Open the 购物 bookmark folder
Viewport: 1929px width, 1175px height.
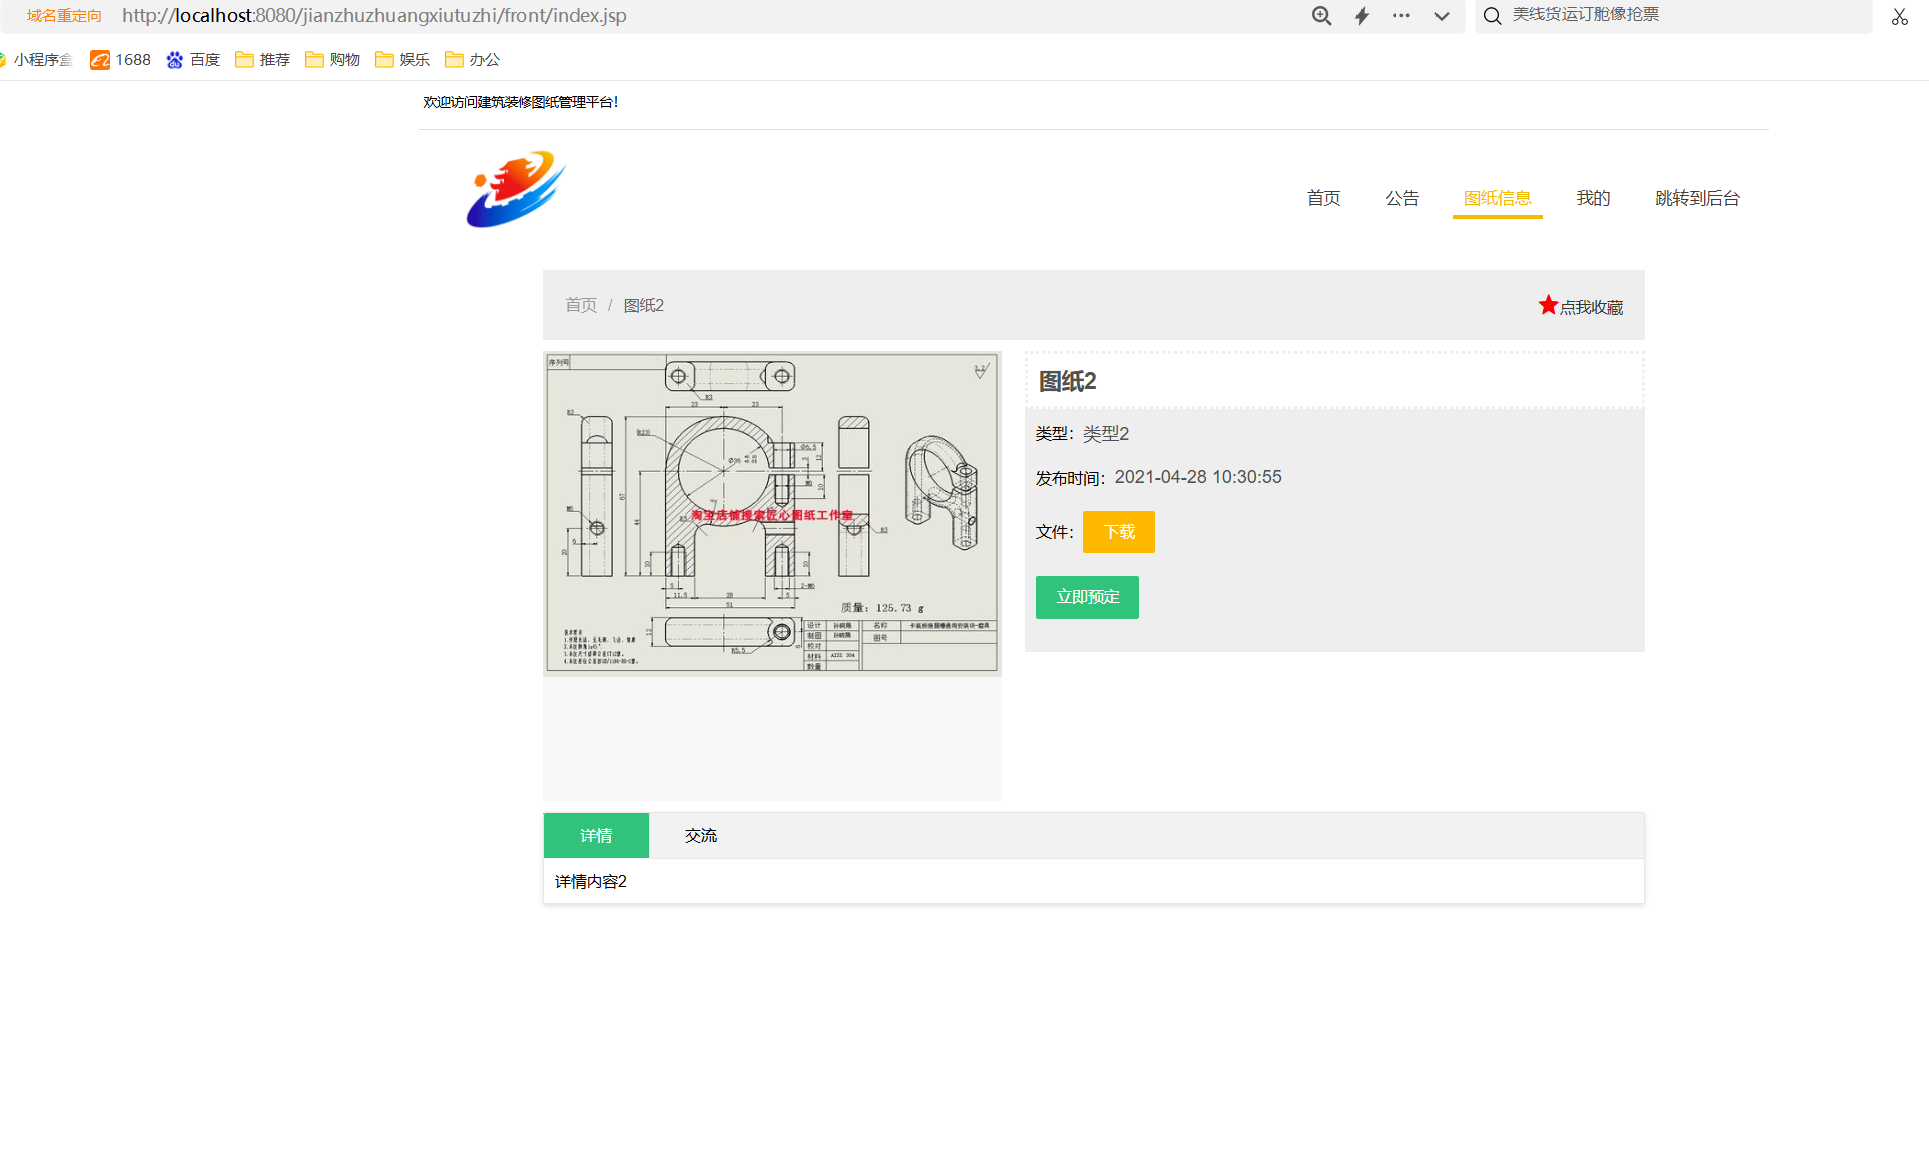pyautogui.click(x=333, y=60)
